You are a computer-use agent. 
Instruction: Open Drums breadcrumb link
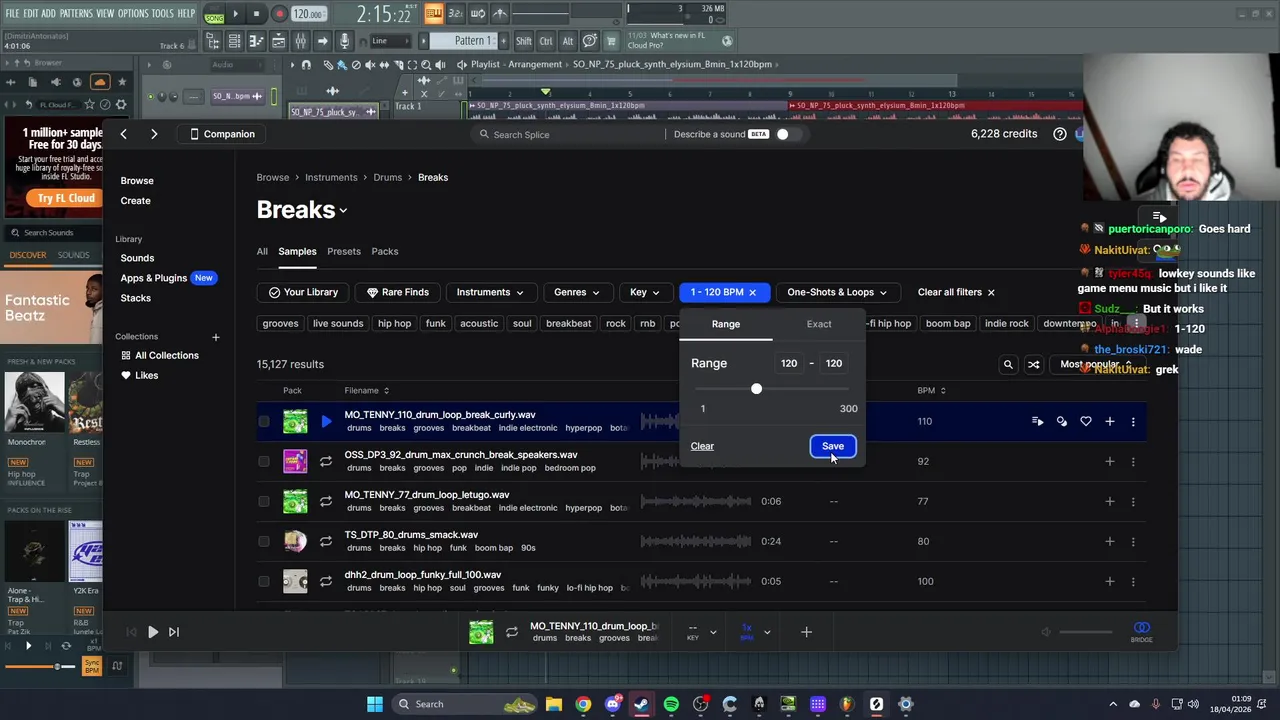click(388, 177)
